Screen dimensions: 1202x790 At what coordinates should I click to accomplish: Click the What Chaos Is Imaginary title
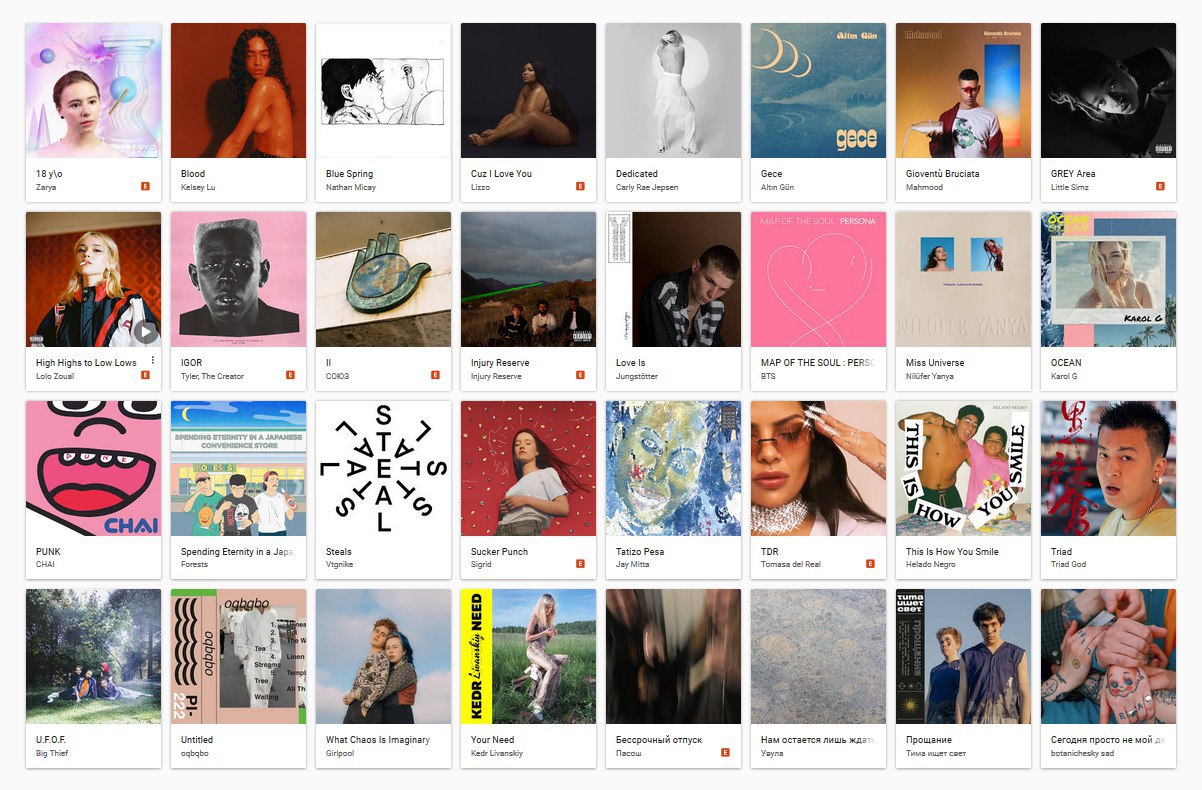click(378, 740)
